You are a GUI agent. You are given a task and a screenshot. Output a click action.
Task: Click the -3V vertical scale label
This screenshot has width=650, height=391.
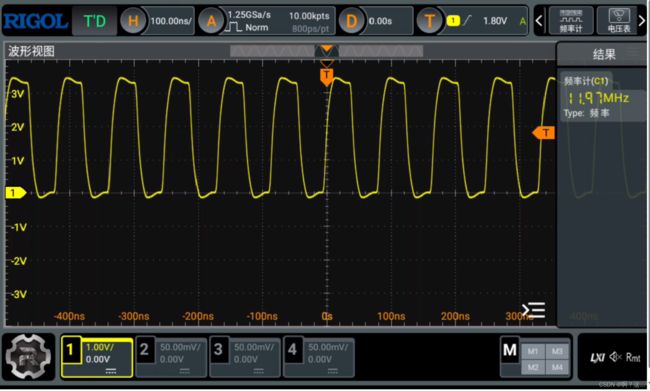click(19, 294)
